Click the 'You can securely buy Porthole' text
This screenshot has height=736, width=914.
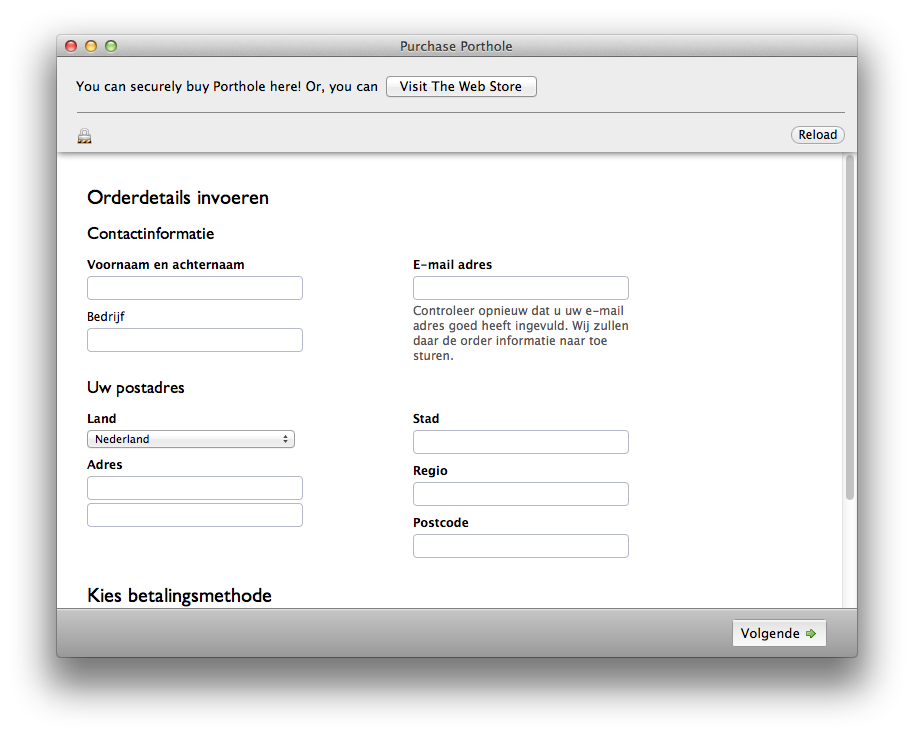[x=227, y=86]
